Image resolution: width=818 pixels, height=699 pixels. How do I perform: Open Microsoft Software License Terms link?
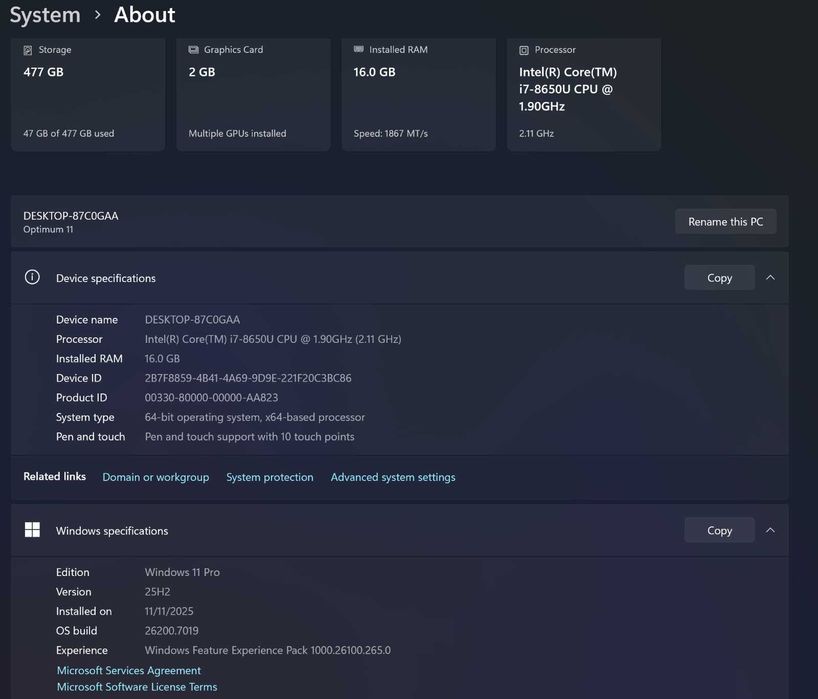click(x=137, y=687)
